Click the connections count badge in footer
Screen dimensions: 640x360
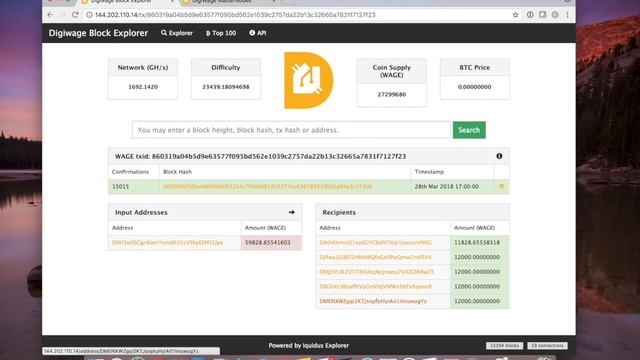click(x=547, y=346)
